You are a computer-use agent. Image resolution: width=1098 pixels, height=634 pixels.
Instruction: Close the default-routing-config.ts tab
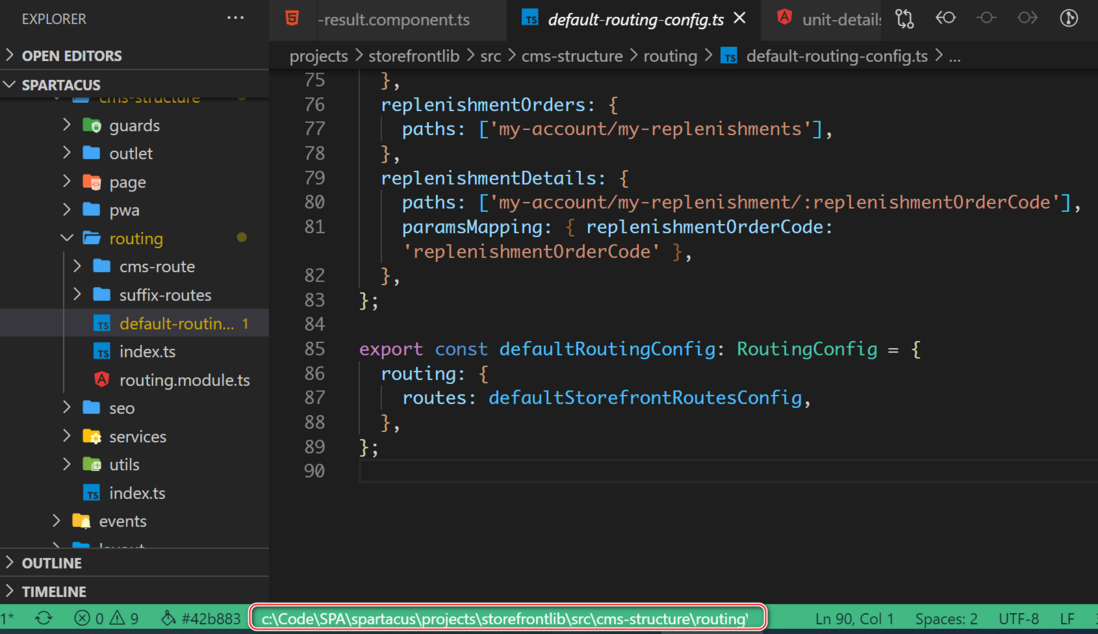[x=740, y=18]
